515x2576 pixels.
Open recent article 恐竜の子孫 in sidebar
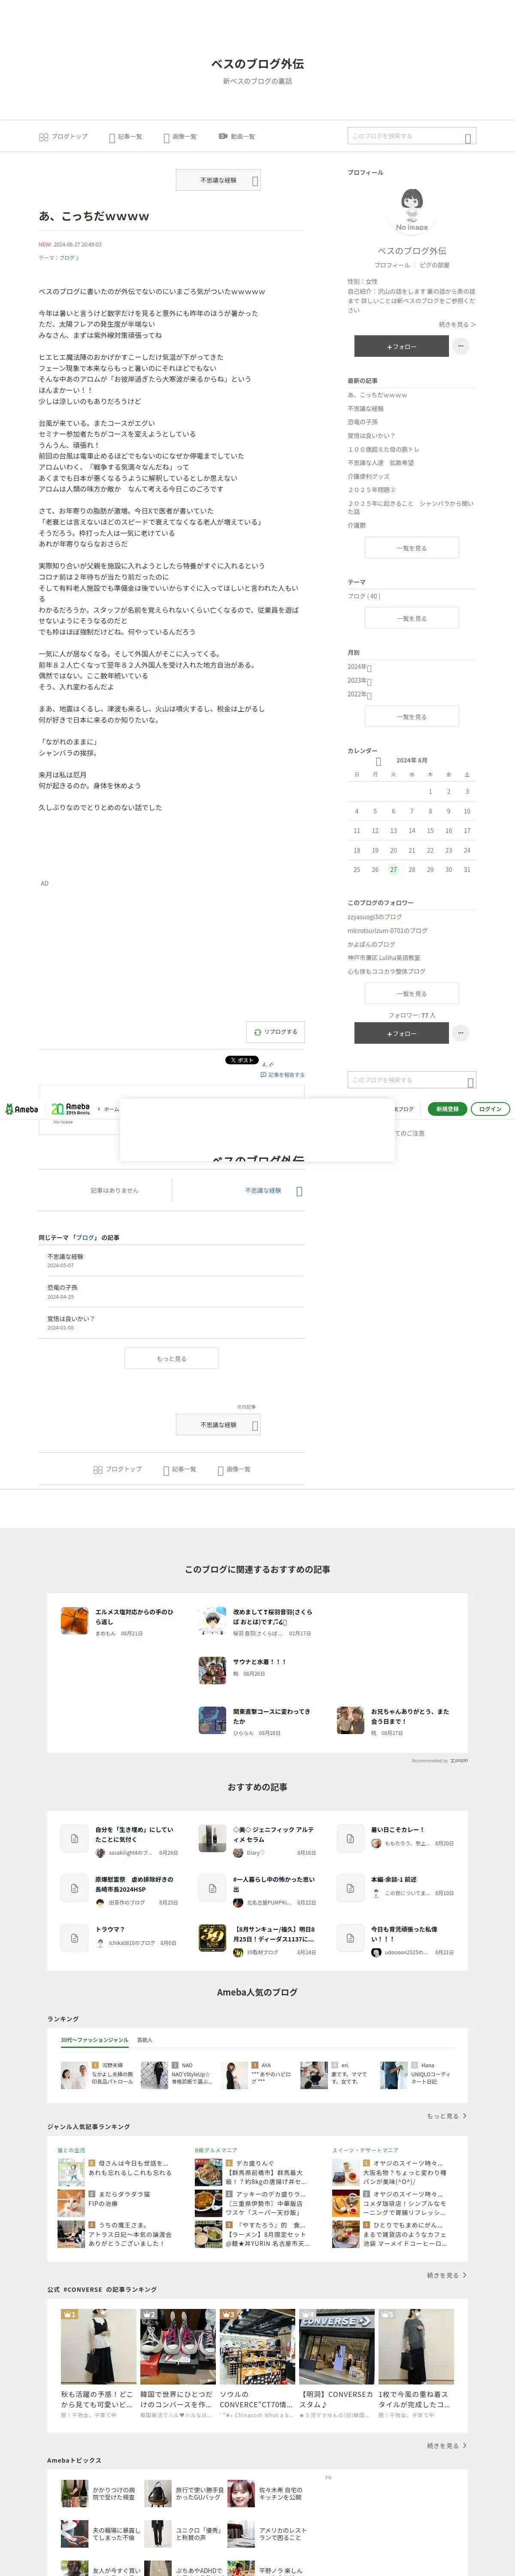(x=363, y=422)
